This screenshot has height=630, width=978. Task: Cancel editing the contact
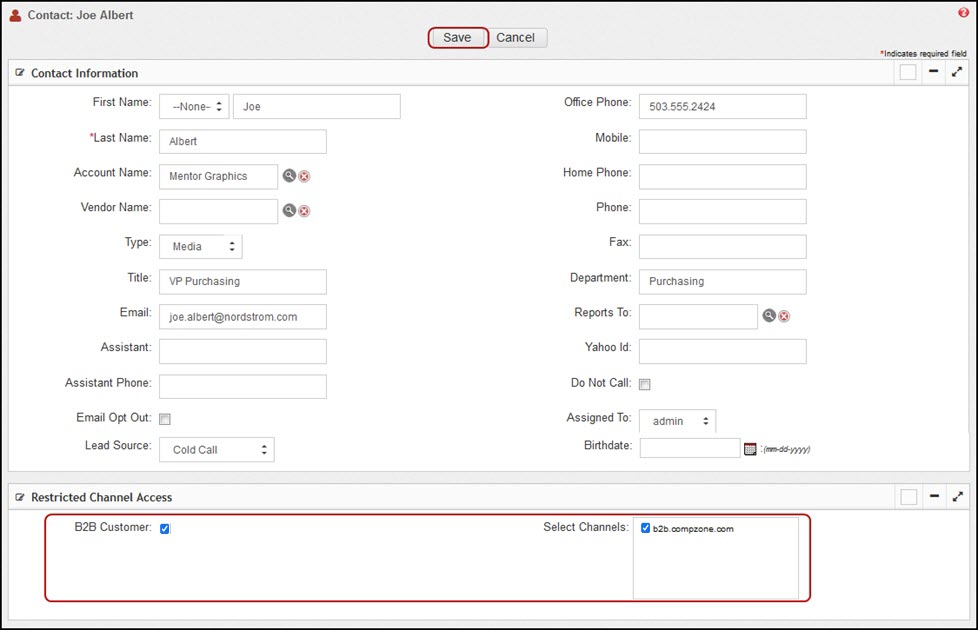pyautogui.click(x=515, y=37)
